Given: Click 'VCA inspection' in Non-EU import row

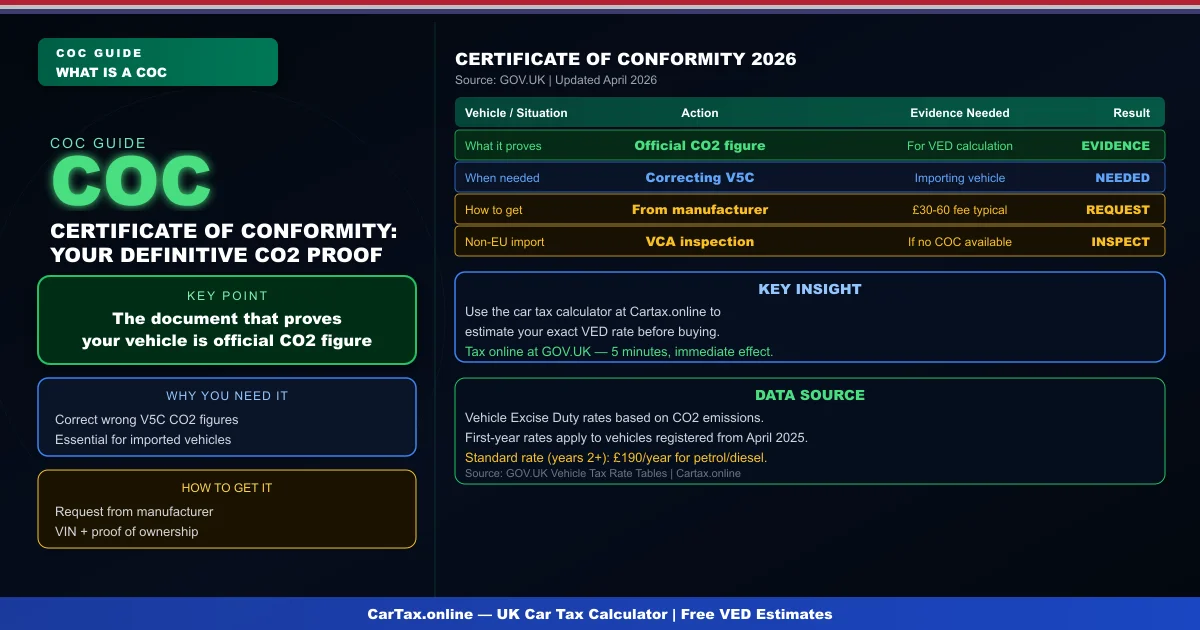Looking at the screenshot, I should point(699,242).
